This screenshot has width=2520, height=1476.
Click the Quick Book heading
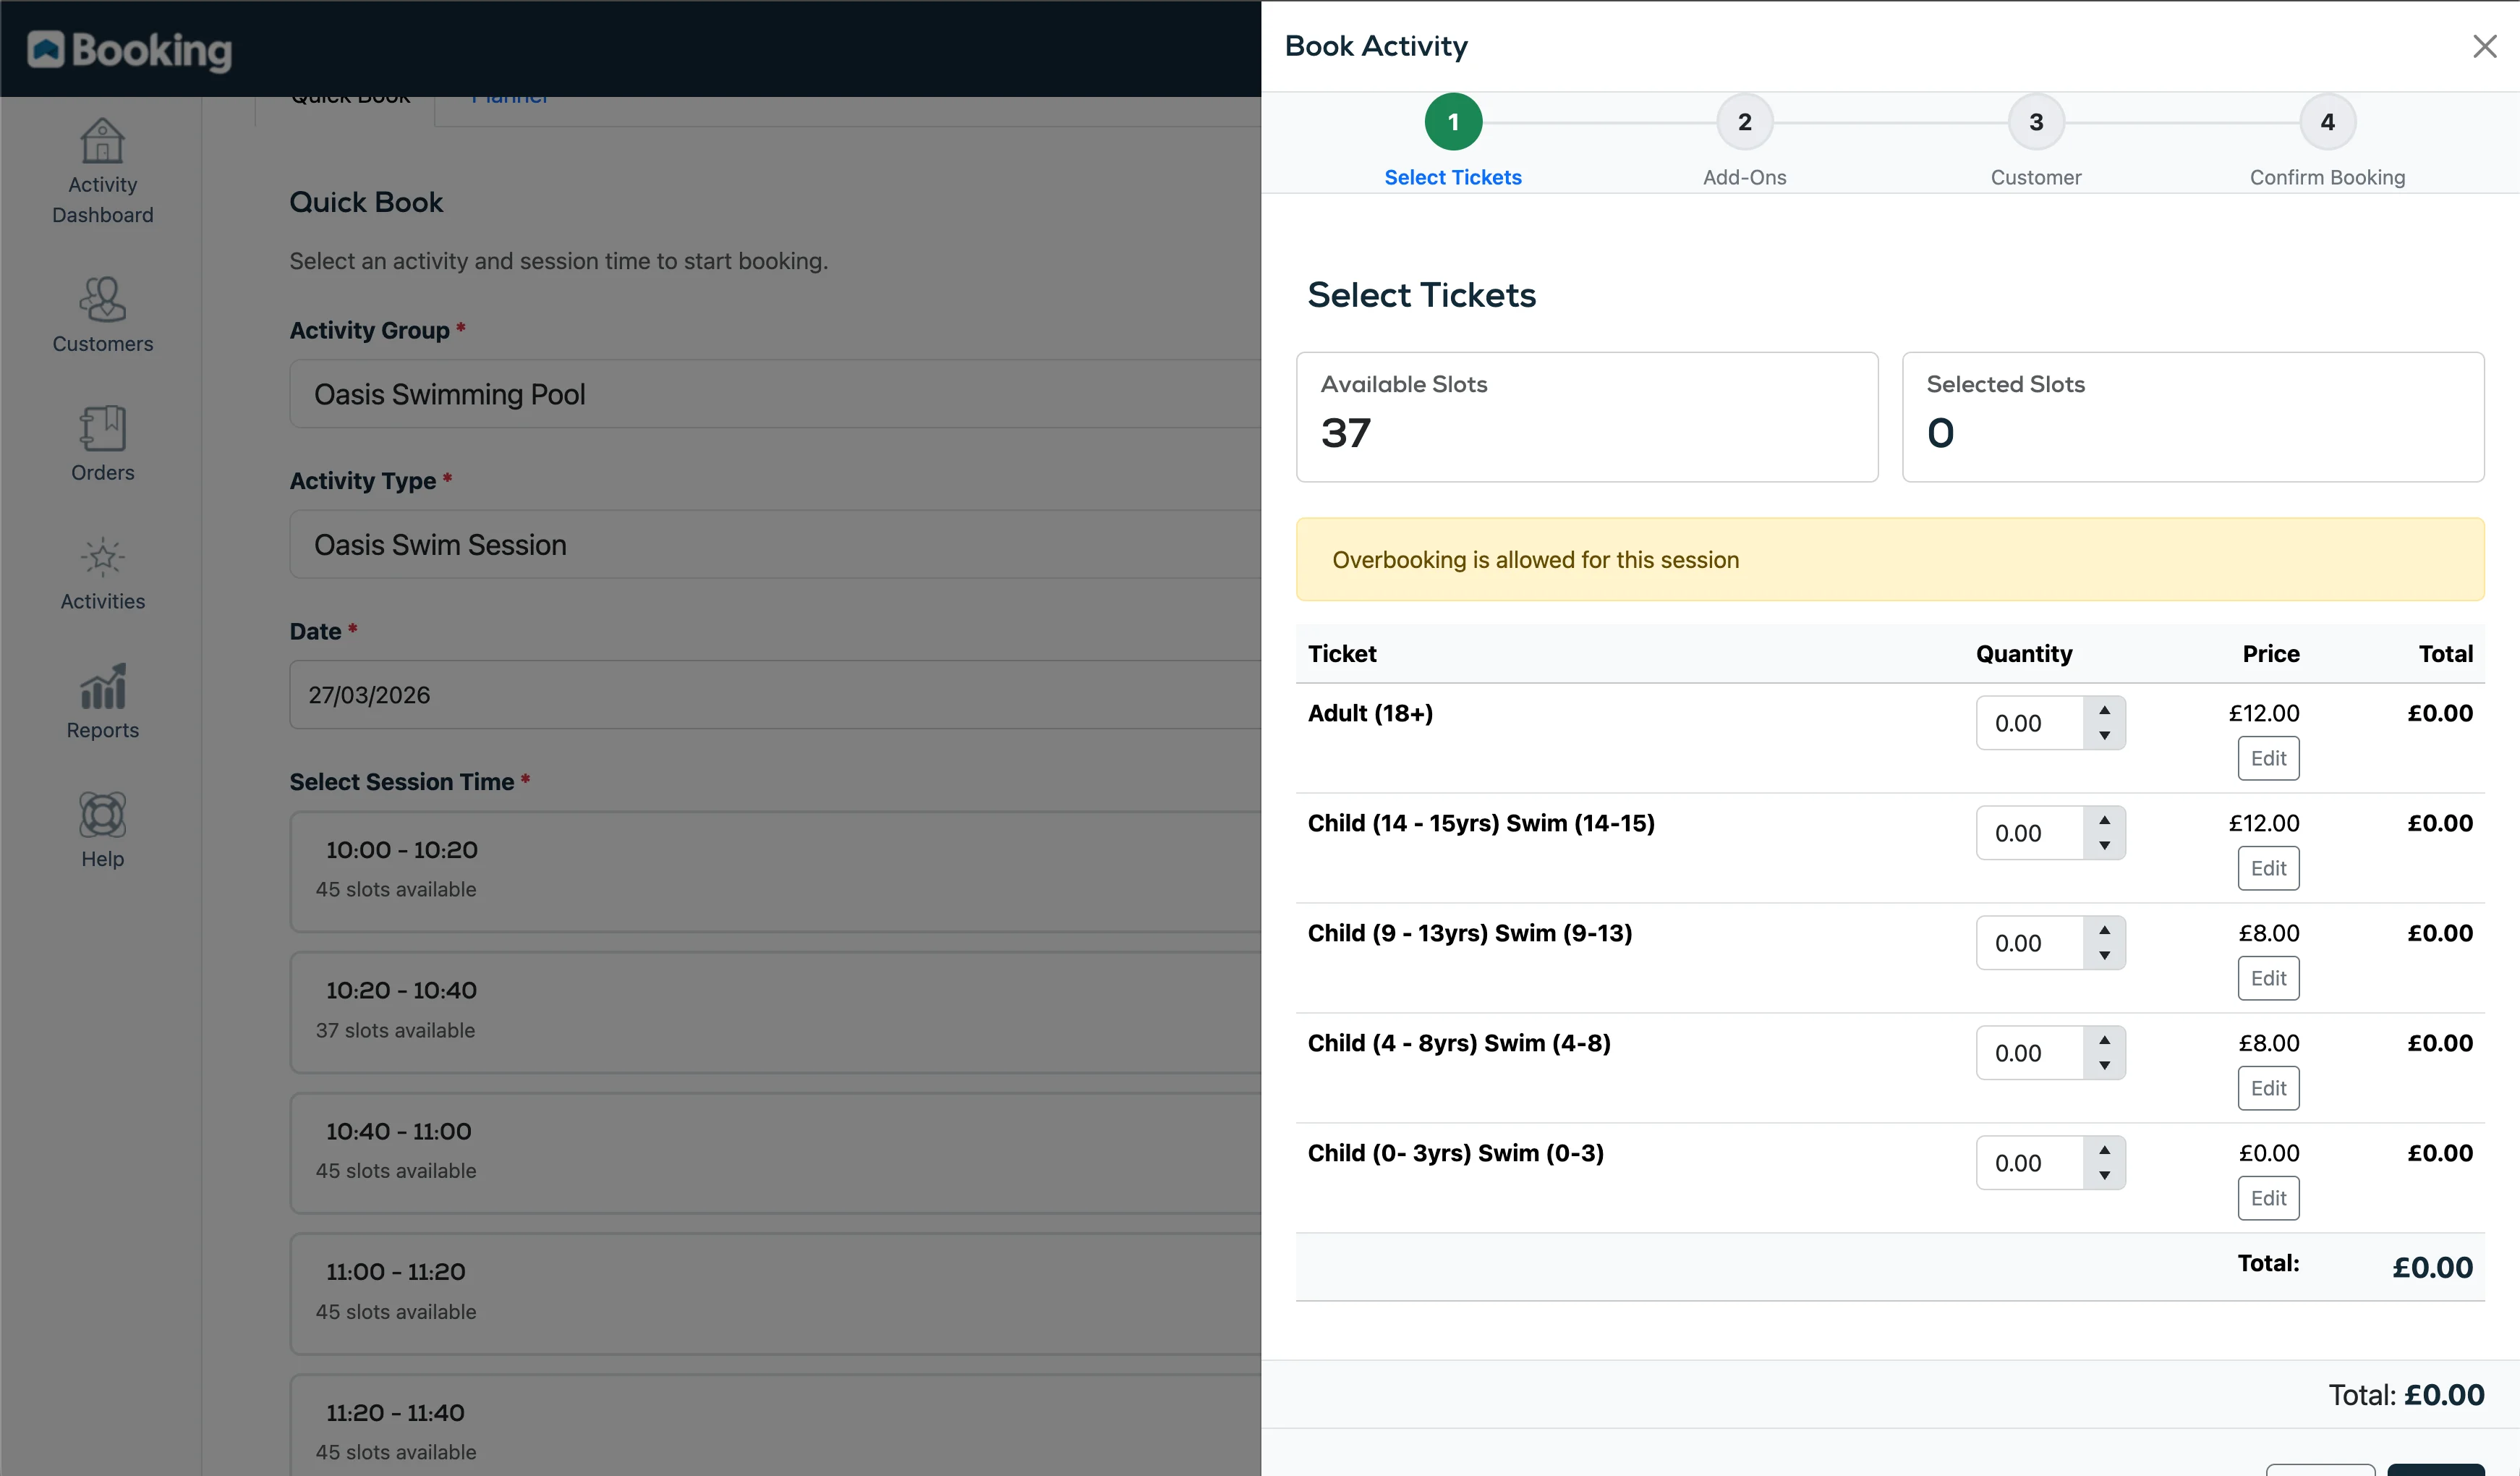tap(366, 202)
